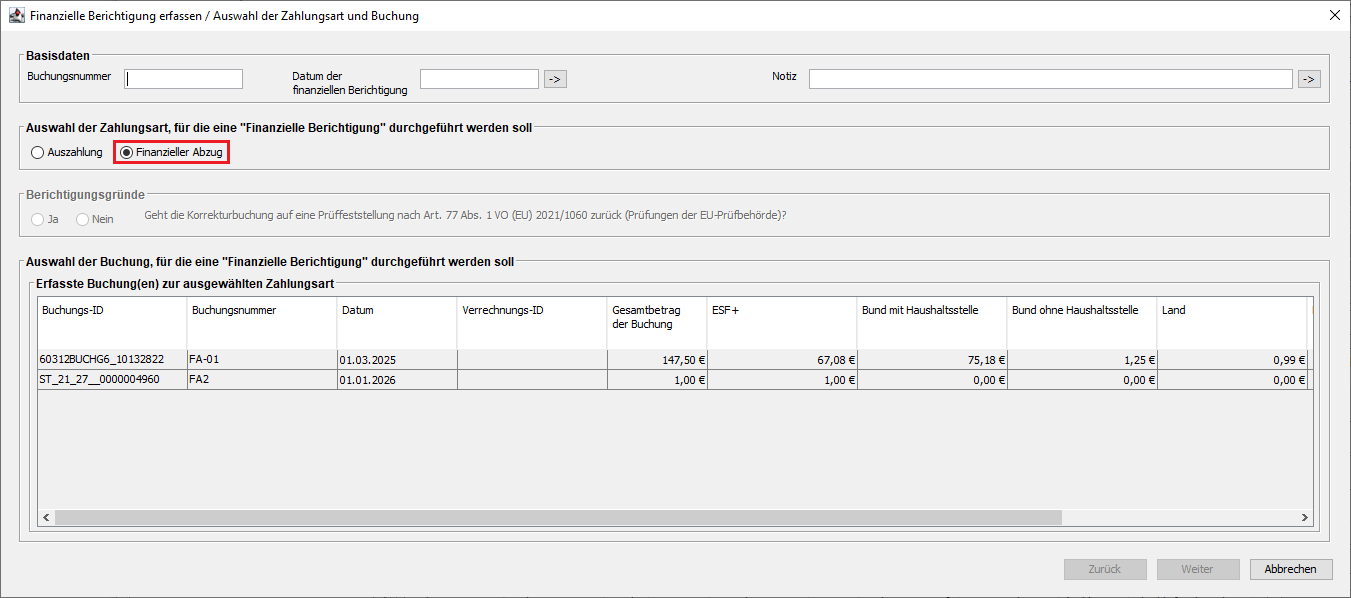1351x598 pixels.
Task: Click arrow button next to date field
Action: tap(555, 79)
